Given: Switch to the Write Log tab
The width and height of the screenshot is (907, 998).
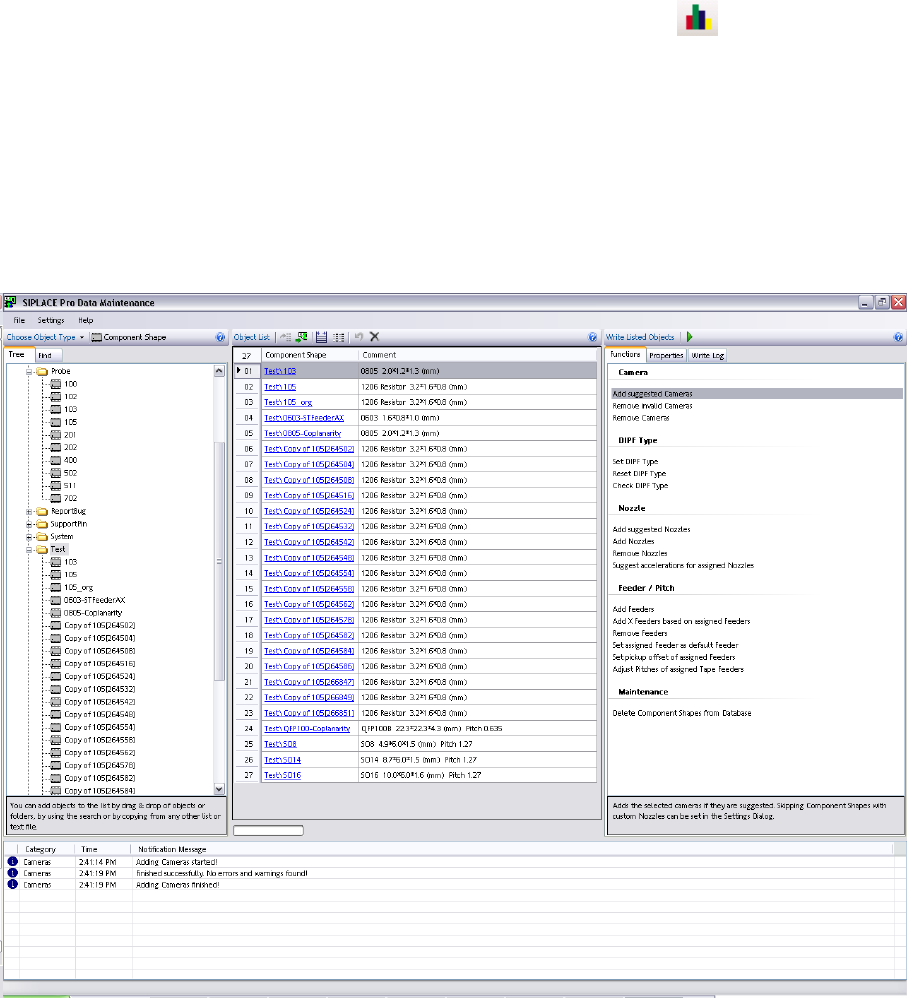Looking at the screenshot, I should click(x=708, y=355).
